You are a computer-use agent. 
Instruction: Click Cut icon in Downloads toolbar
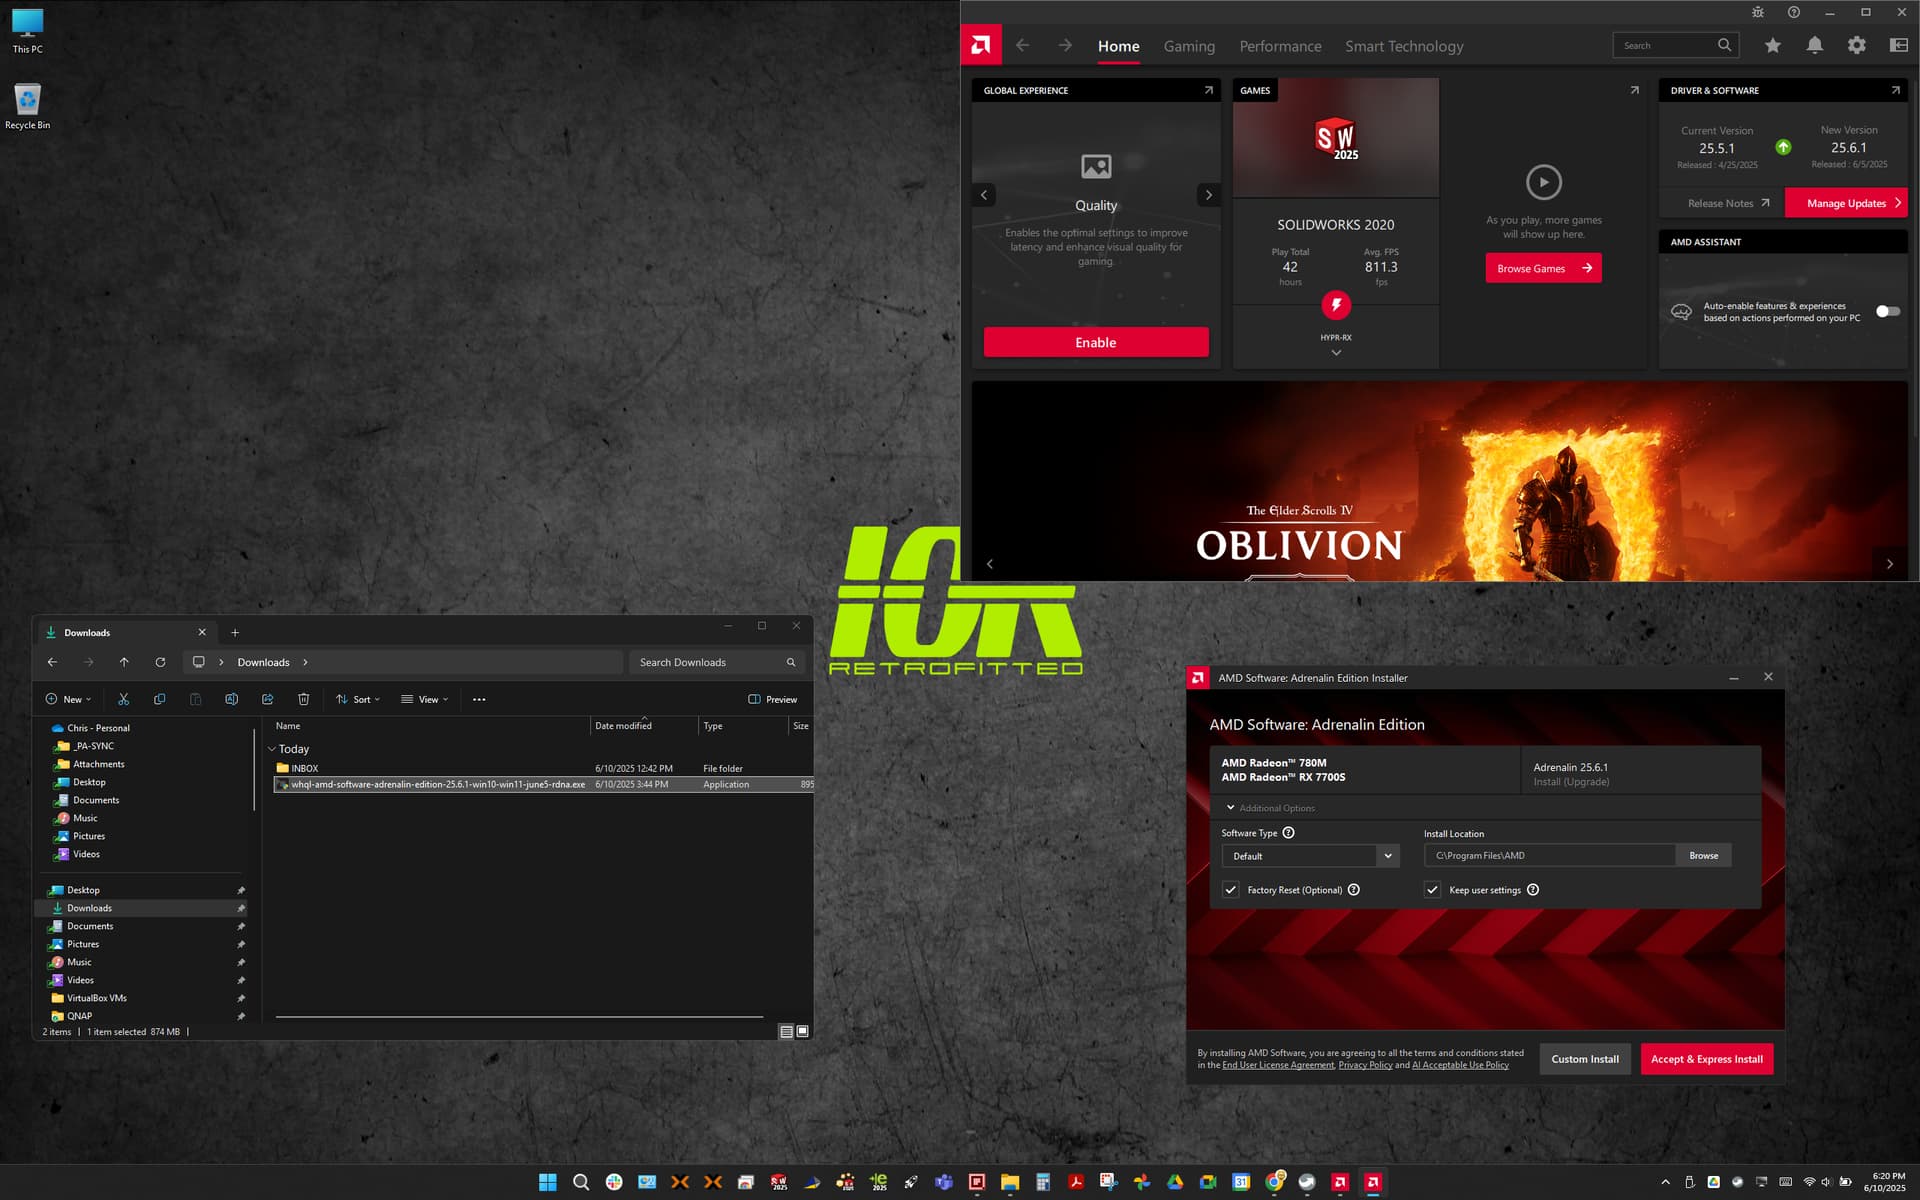click(123, 699)
